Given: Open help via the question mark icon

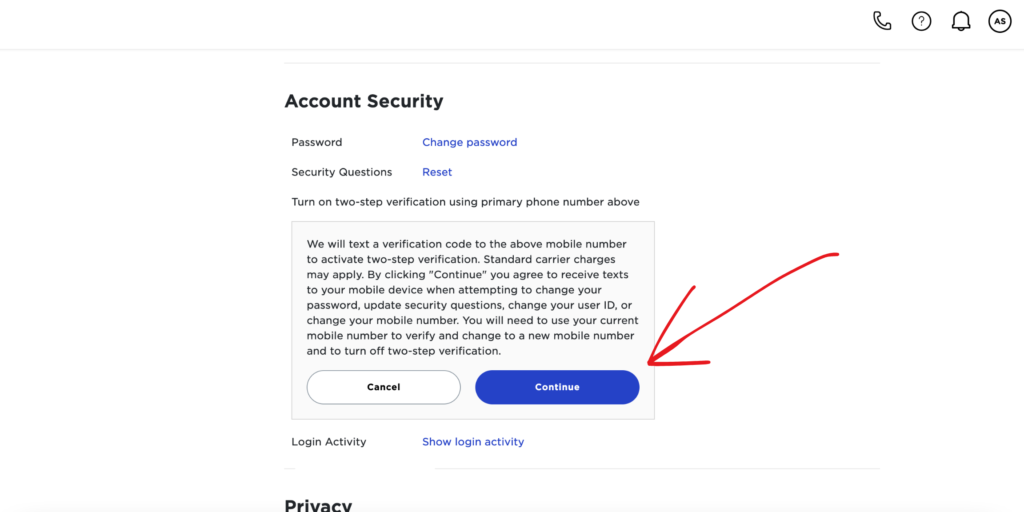Looking at the screenshot, I should tap(921, 21).
